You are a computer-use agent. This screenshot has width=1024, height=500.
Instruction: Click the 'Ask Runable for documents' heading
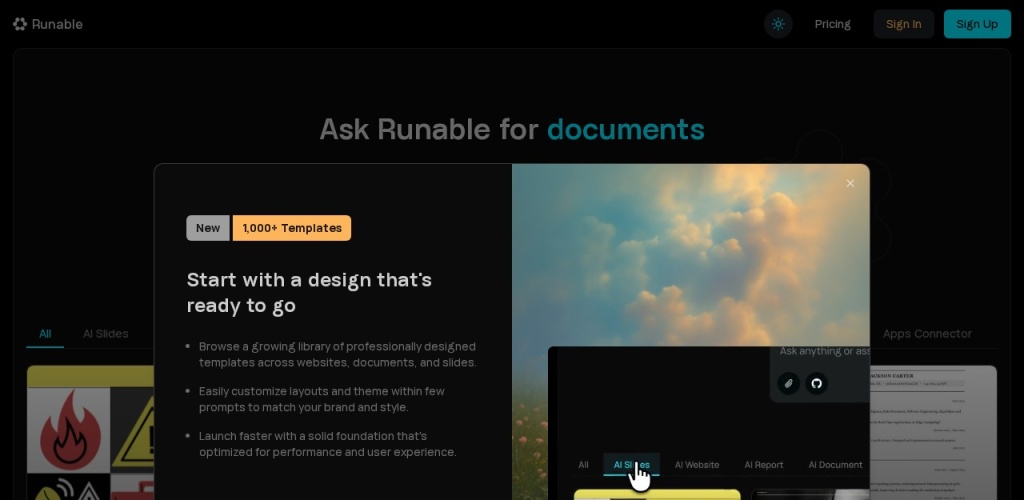tap(512, 129)
